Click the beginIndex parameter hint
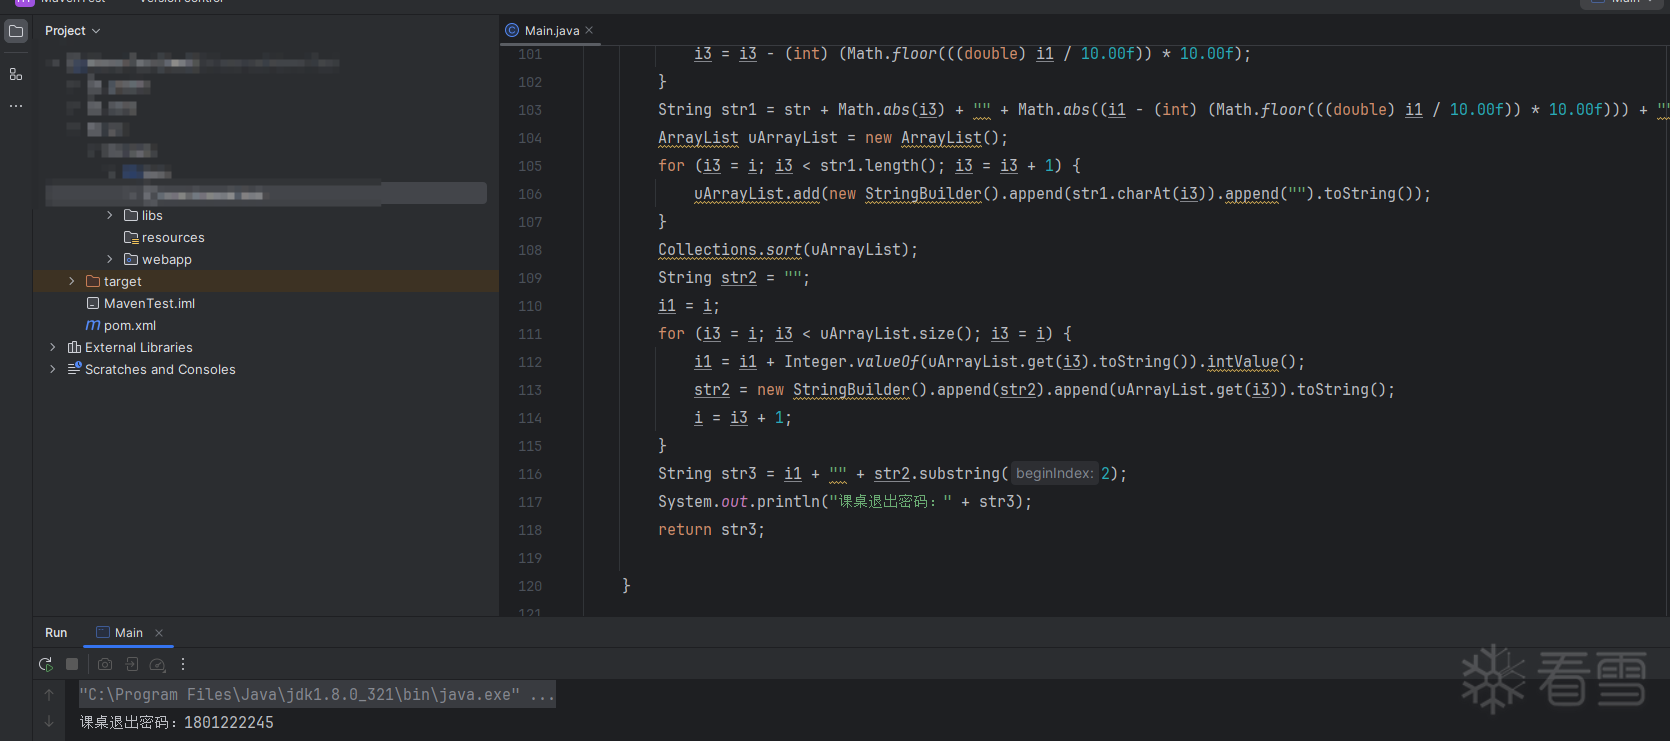Viewport: 1670px width, 741px height. tap(1054, 474)
